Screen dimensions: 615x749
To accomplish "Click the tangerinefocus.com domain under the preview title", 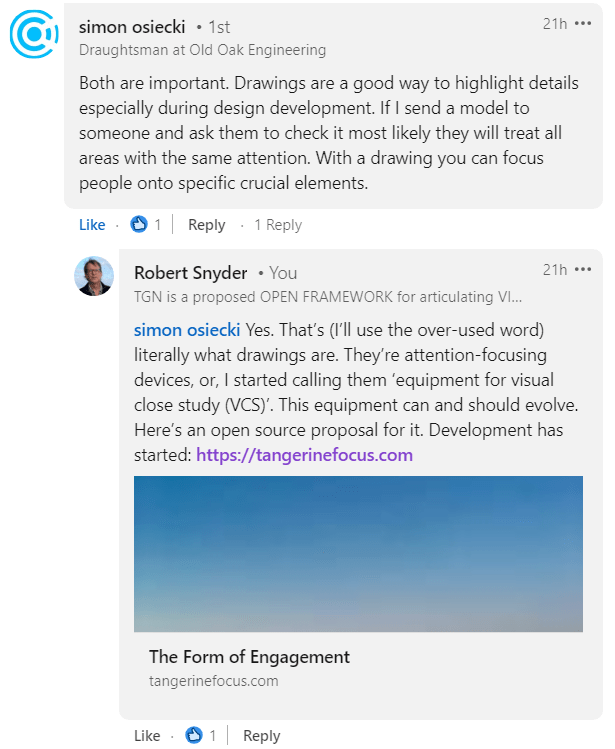I will pyautogui.click(x=213, y=681).
